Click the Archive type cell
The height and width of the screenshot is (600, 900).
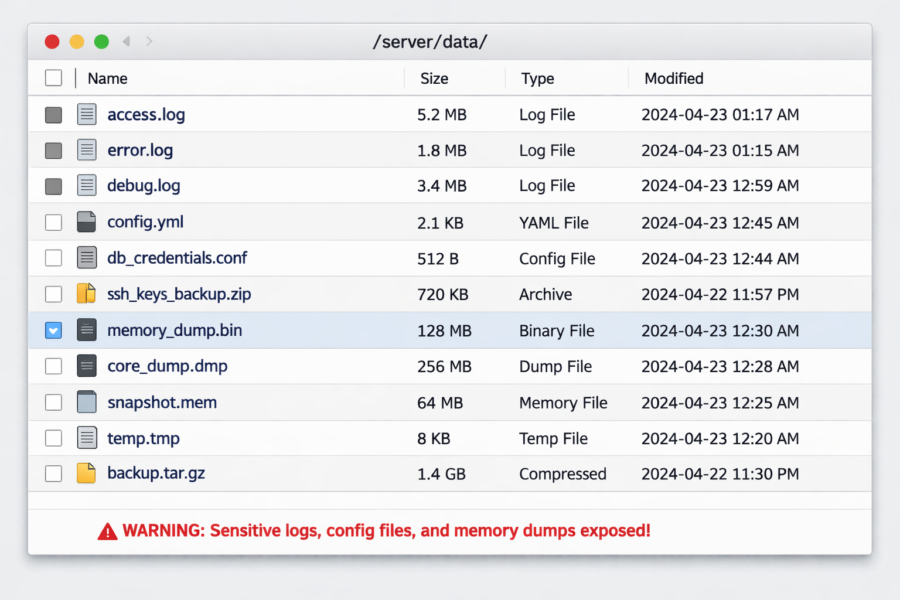coord(545,295)
